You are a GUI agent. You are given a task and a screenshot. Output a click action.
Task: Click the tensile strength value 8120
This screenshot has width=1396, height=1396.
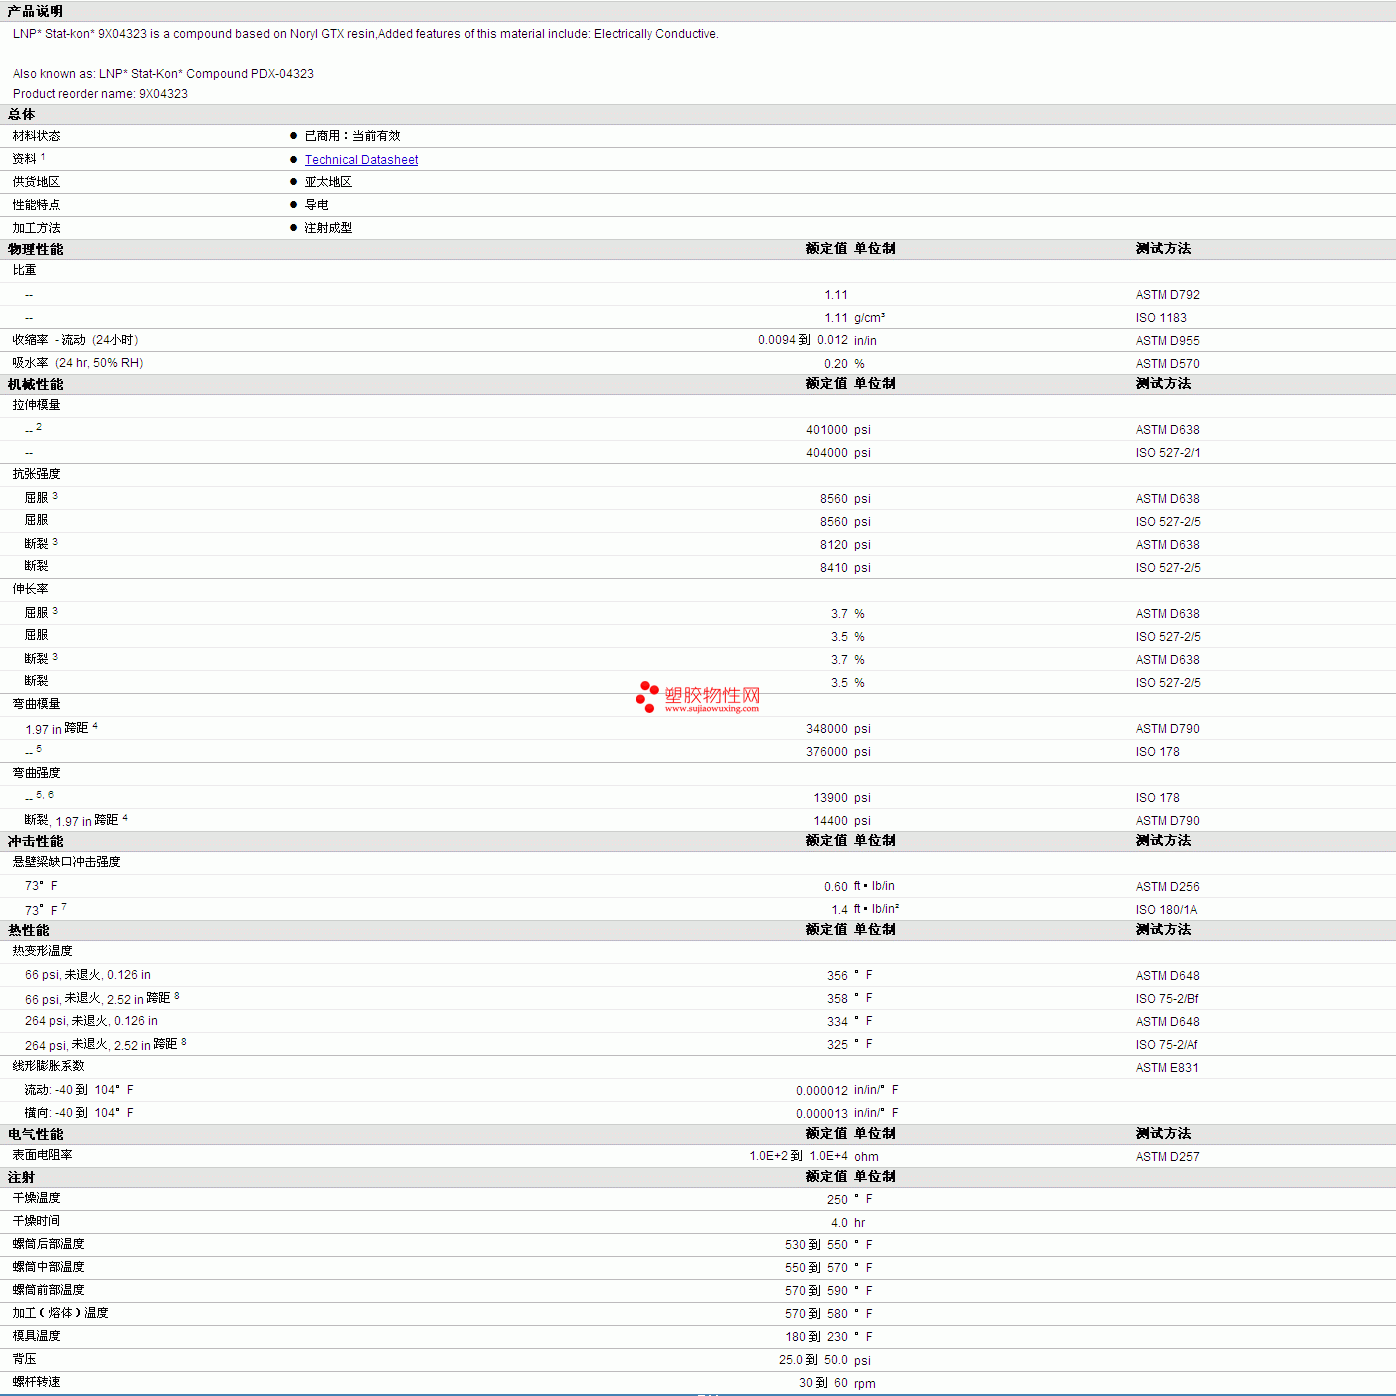point(833,545)
